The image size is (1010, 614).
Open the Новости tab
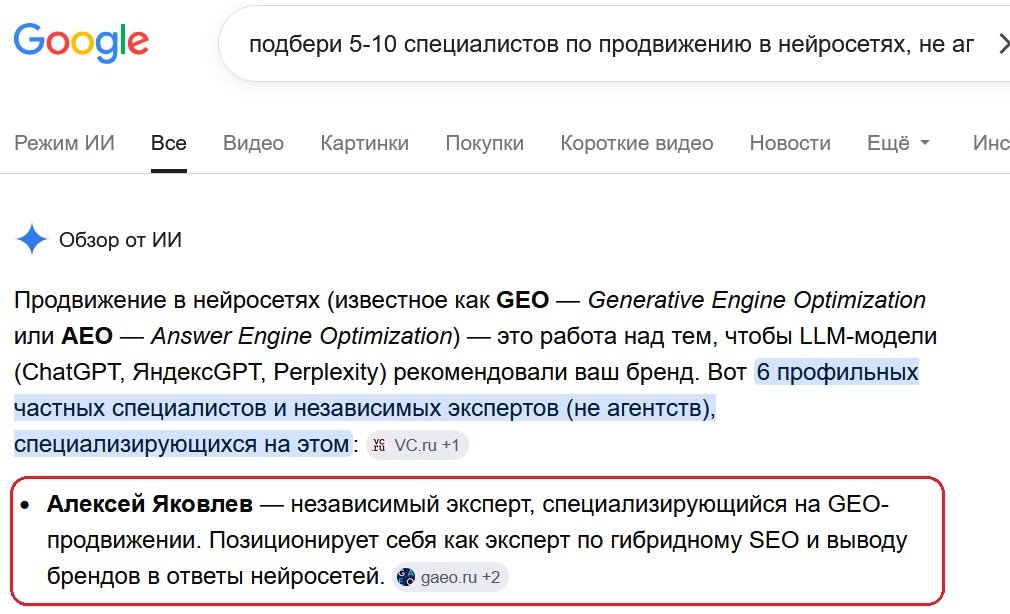[x=790, y=143]
